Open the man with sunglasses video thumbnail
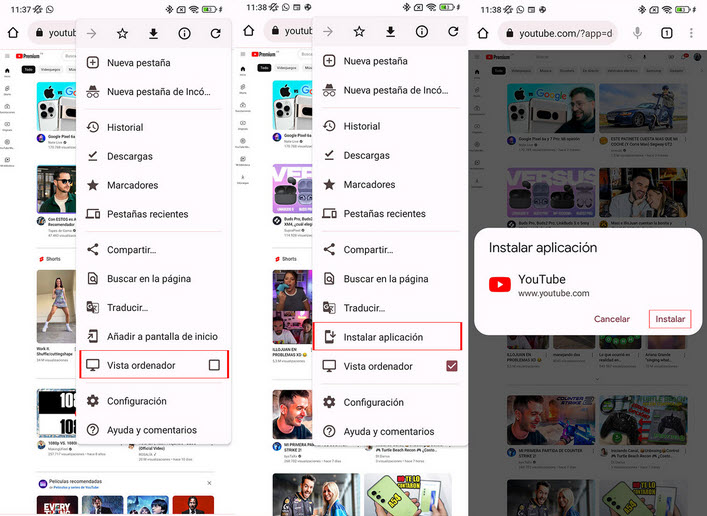Image resolution: width=707 pixels, height=516 pixels. coord(56,189)
